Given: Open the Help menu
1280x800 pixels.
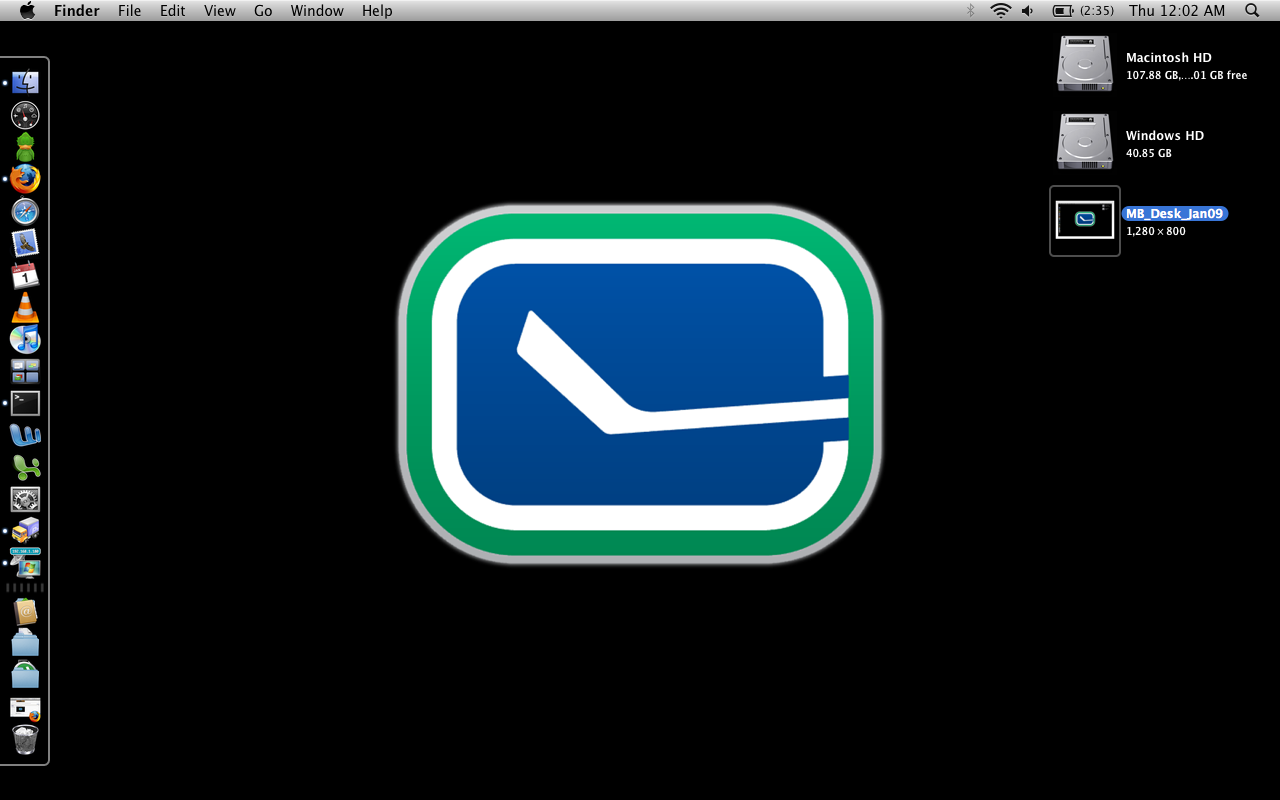Looking at the screenshot, I should (x=377, y=10).
